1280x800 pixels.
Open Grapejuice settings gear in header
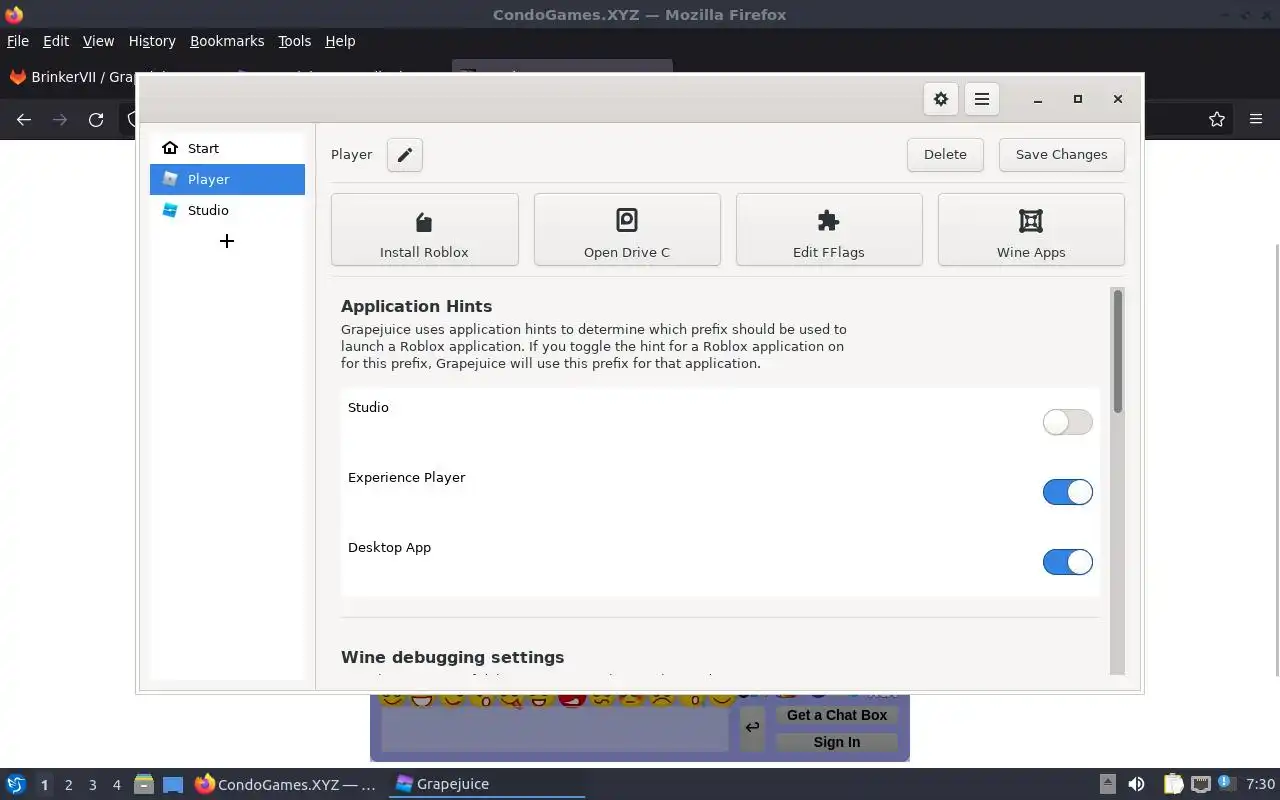coord(940,99)
